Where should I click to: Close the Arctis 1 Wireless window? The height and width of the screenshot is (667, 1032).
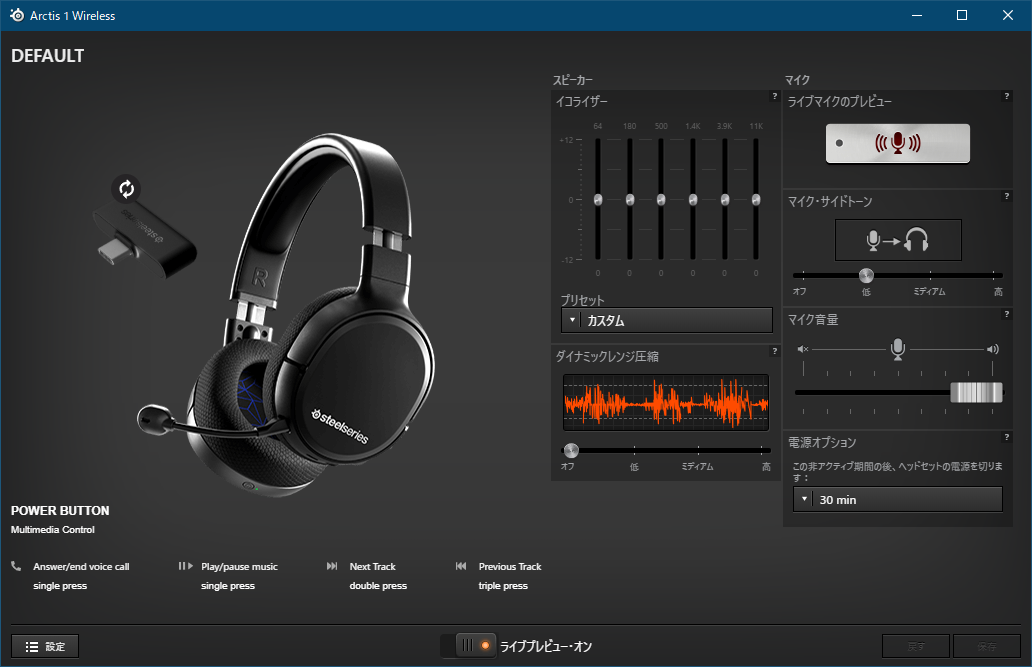click(1008, 15)
